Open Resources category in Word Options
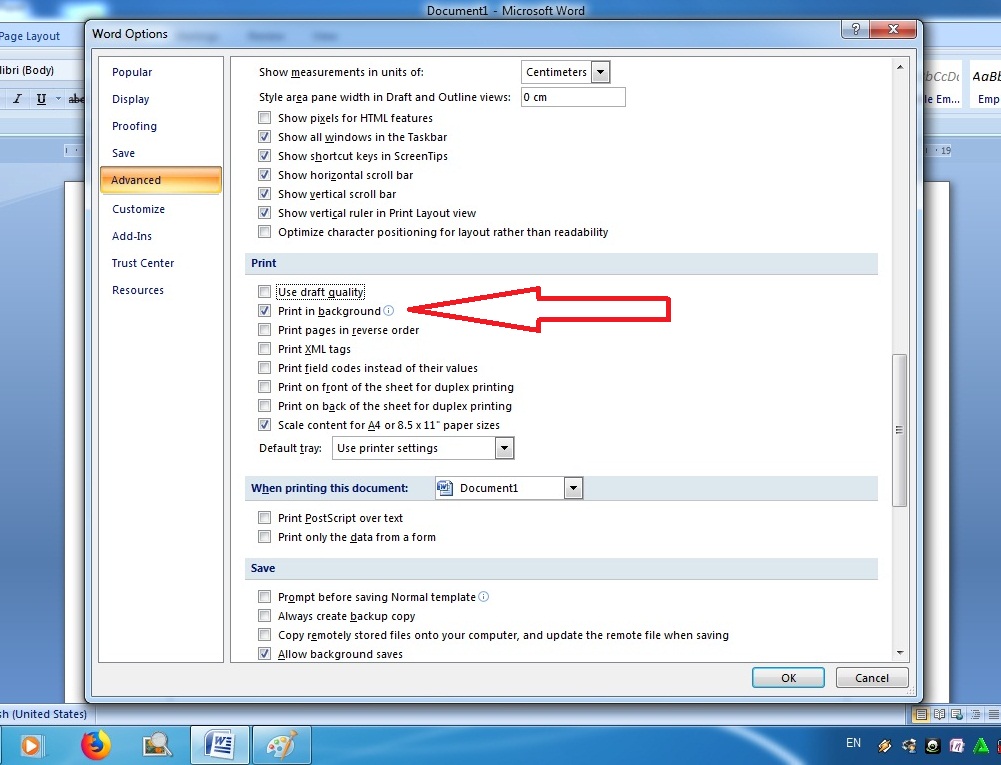 pos(138,290)
